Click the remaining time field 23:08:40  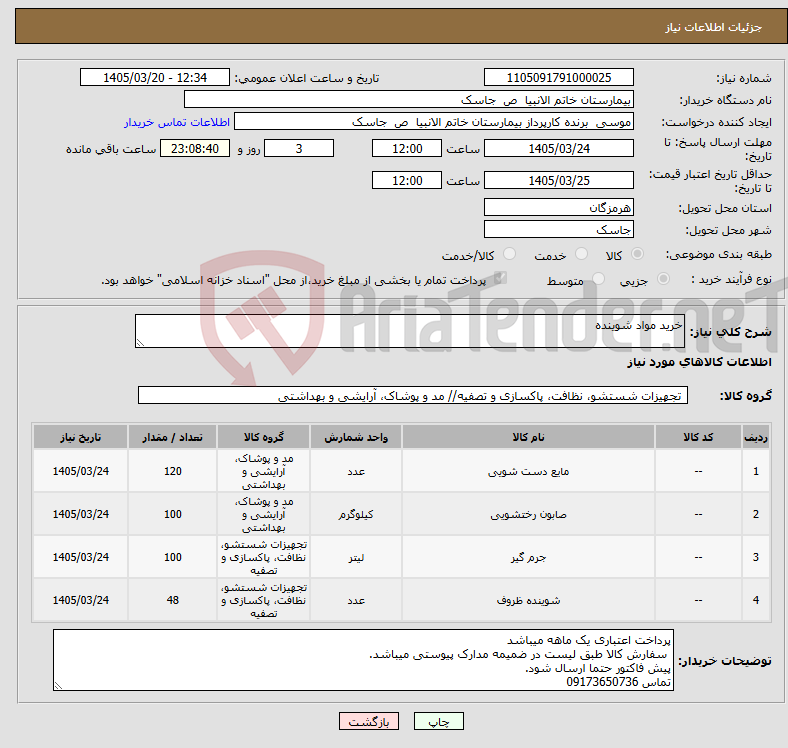point(195,148)
